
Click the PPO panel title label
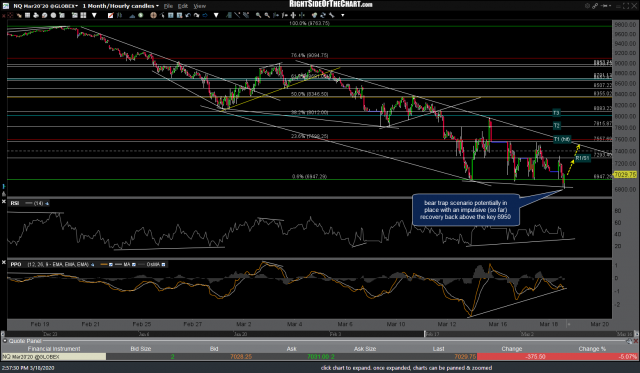pyautogui.click(x=16, y=264)
